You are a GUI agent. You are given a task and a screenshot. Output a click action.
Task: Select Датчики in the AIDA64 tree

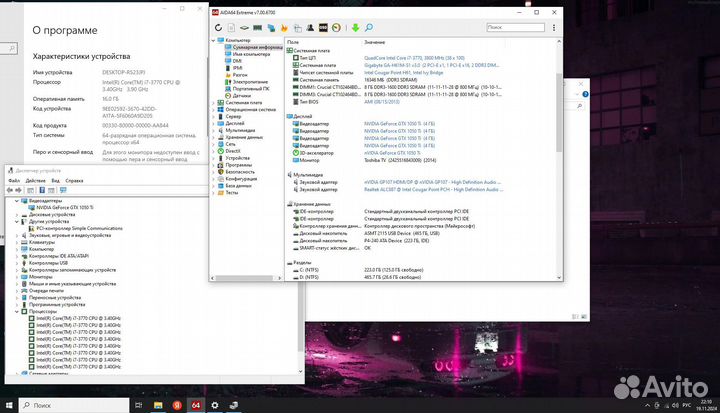242,95
